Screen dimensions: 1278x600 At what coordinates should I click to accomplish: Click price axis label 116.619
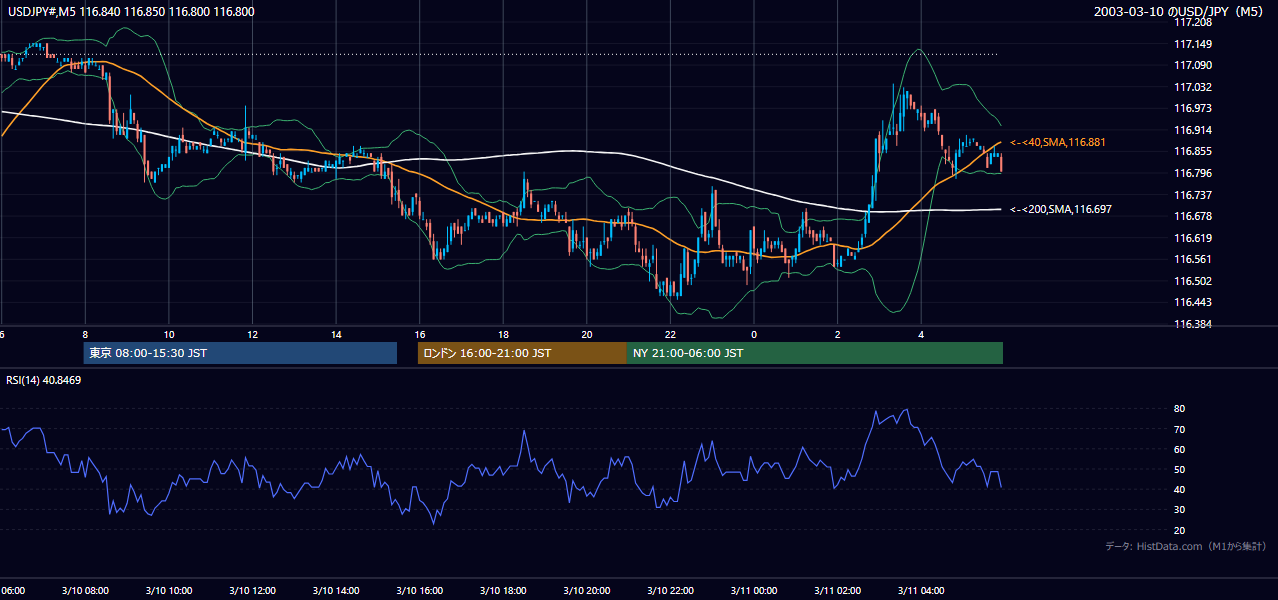pos(1192,238)
